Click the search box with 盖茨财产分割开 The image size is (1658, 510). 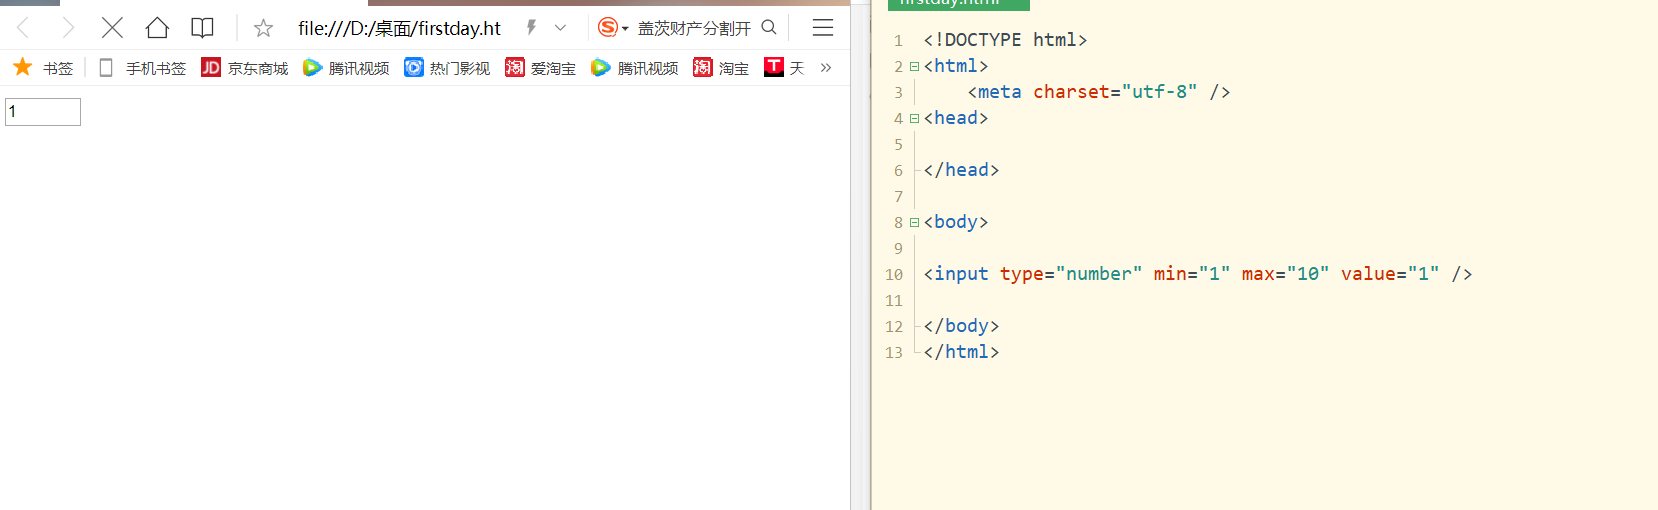(x=694, y=28)
